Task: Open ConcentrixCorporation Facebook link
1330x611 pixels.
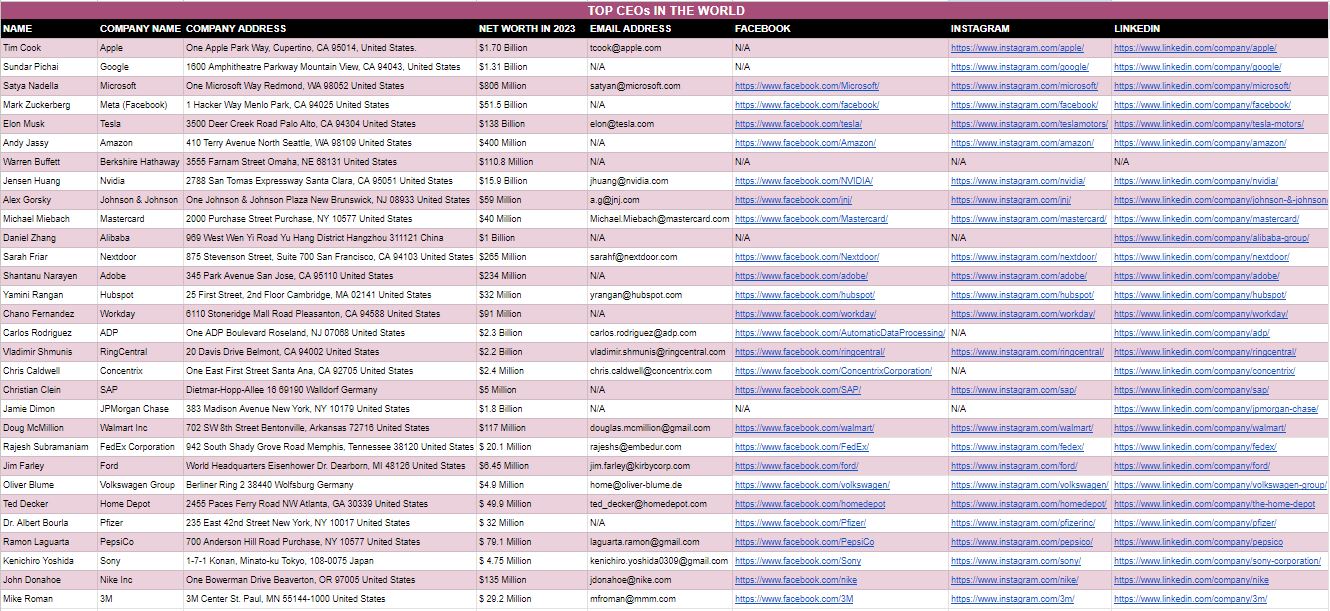Action: click(x=833, y=371)
